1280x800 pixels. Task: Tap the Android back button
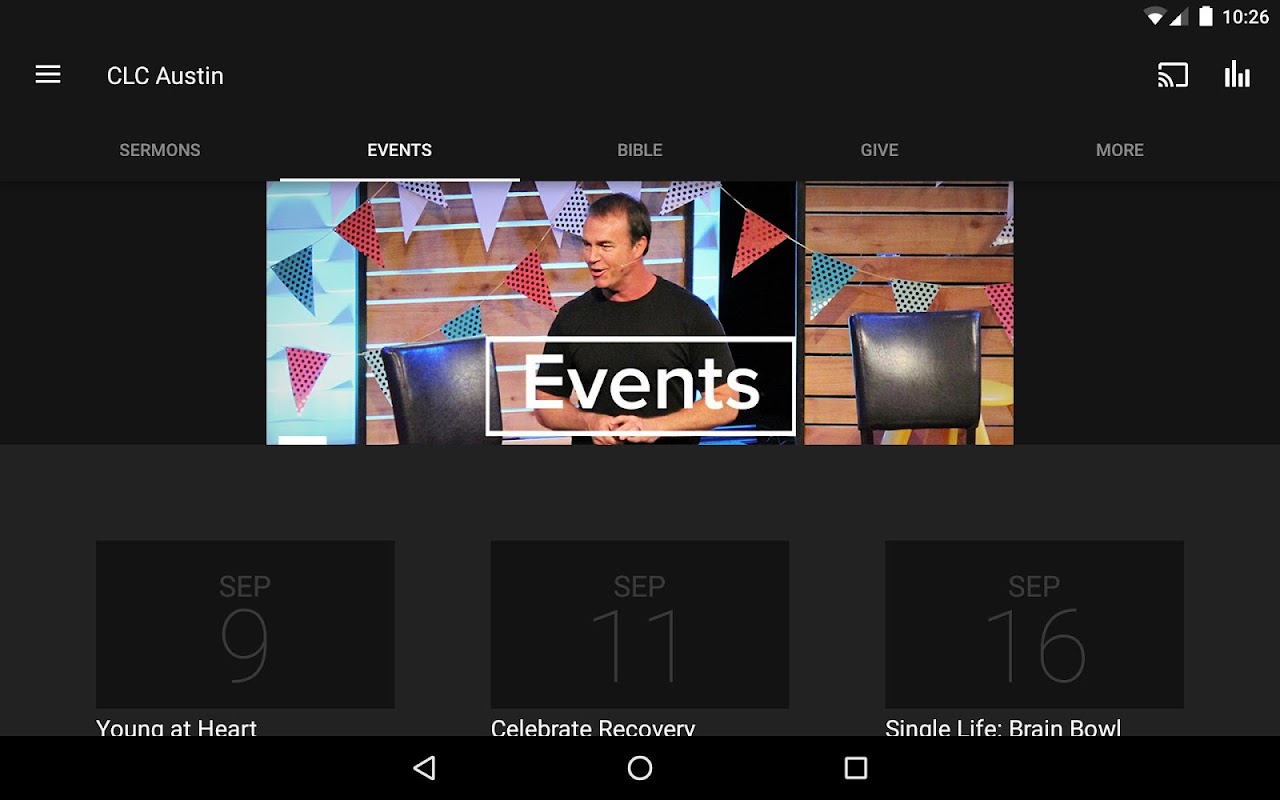(425, 768)
